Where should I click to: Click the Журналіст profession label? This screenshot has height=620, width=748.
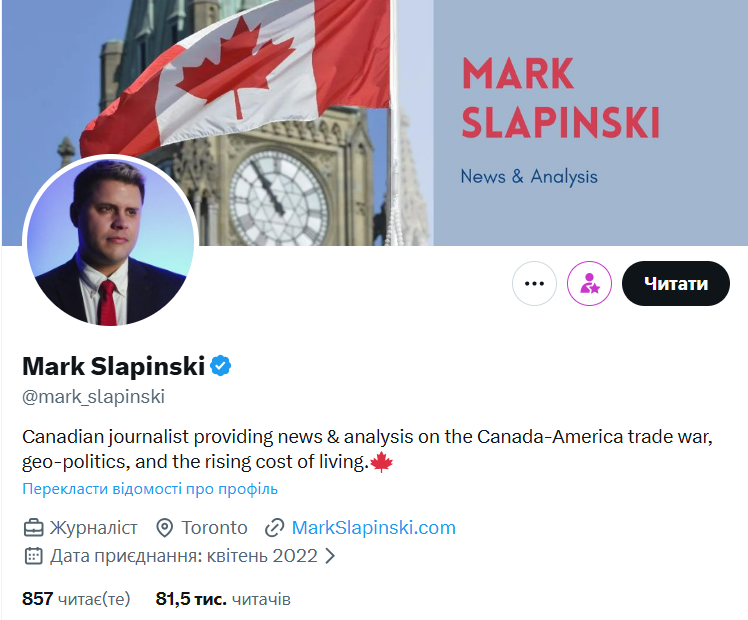coord(94,527)
